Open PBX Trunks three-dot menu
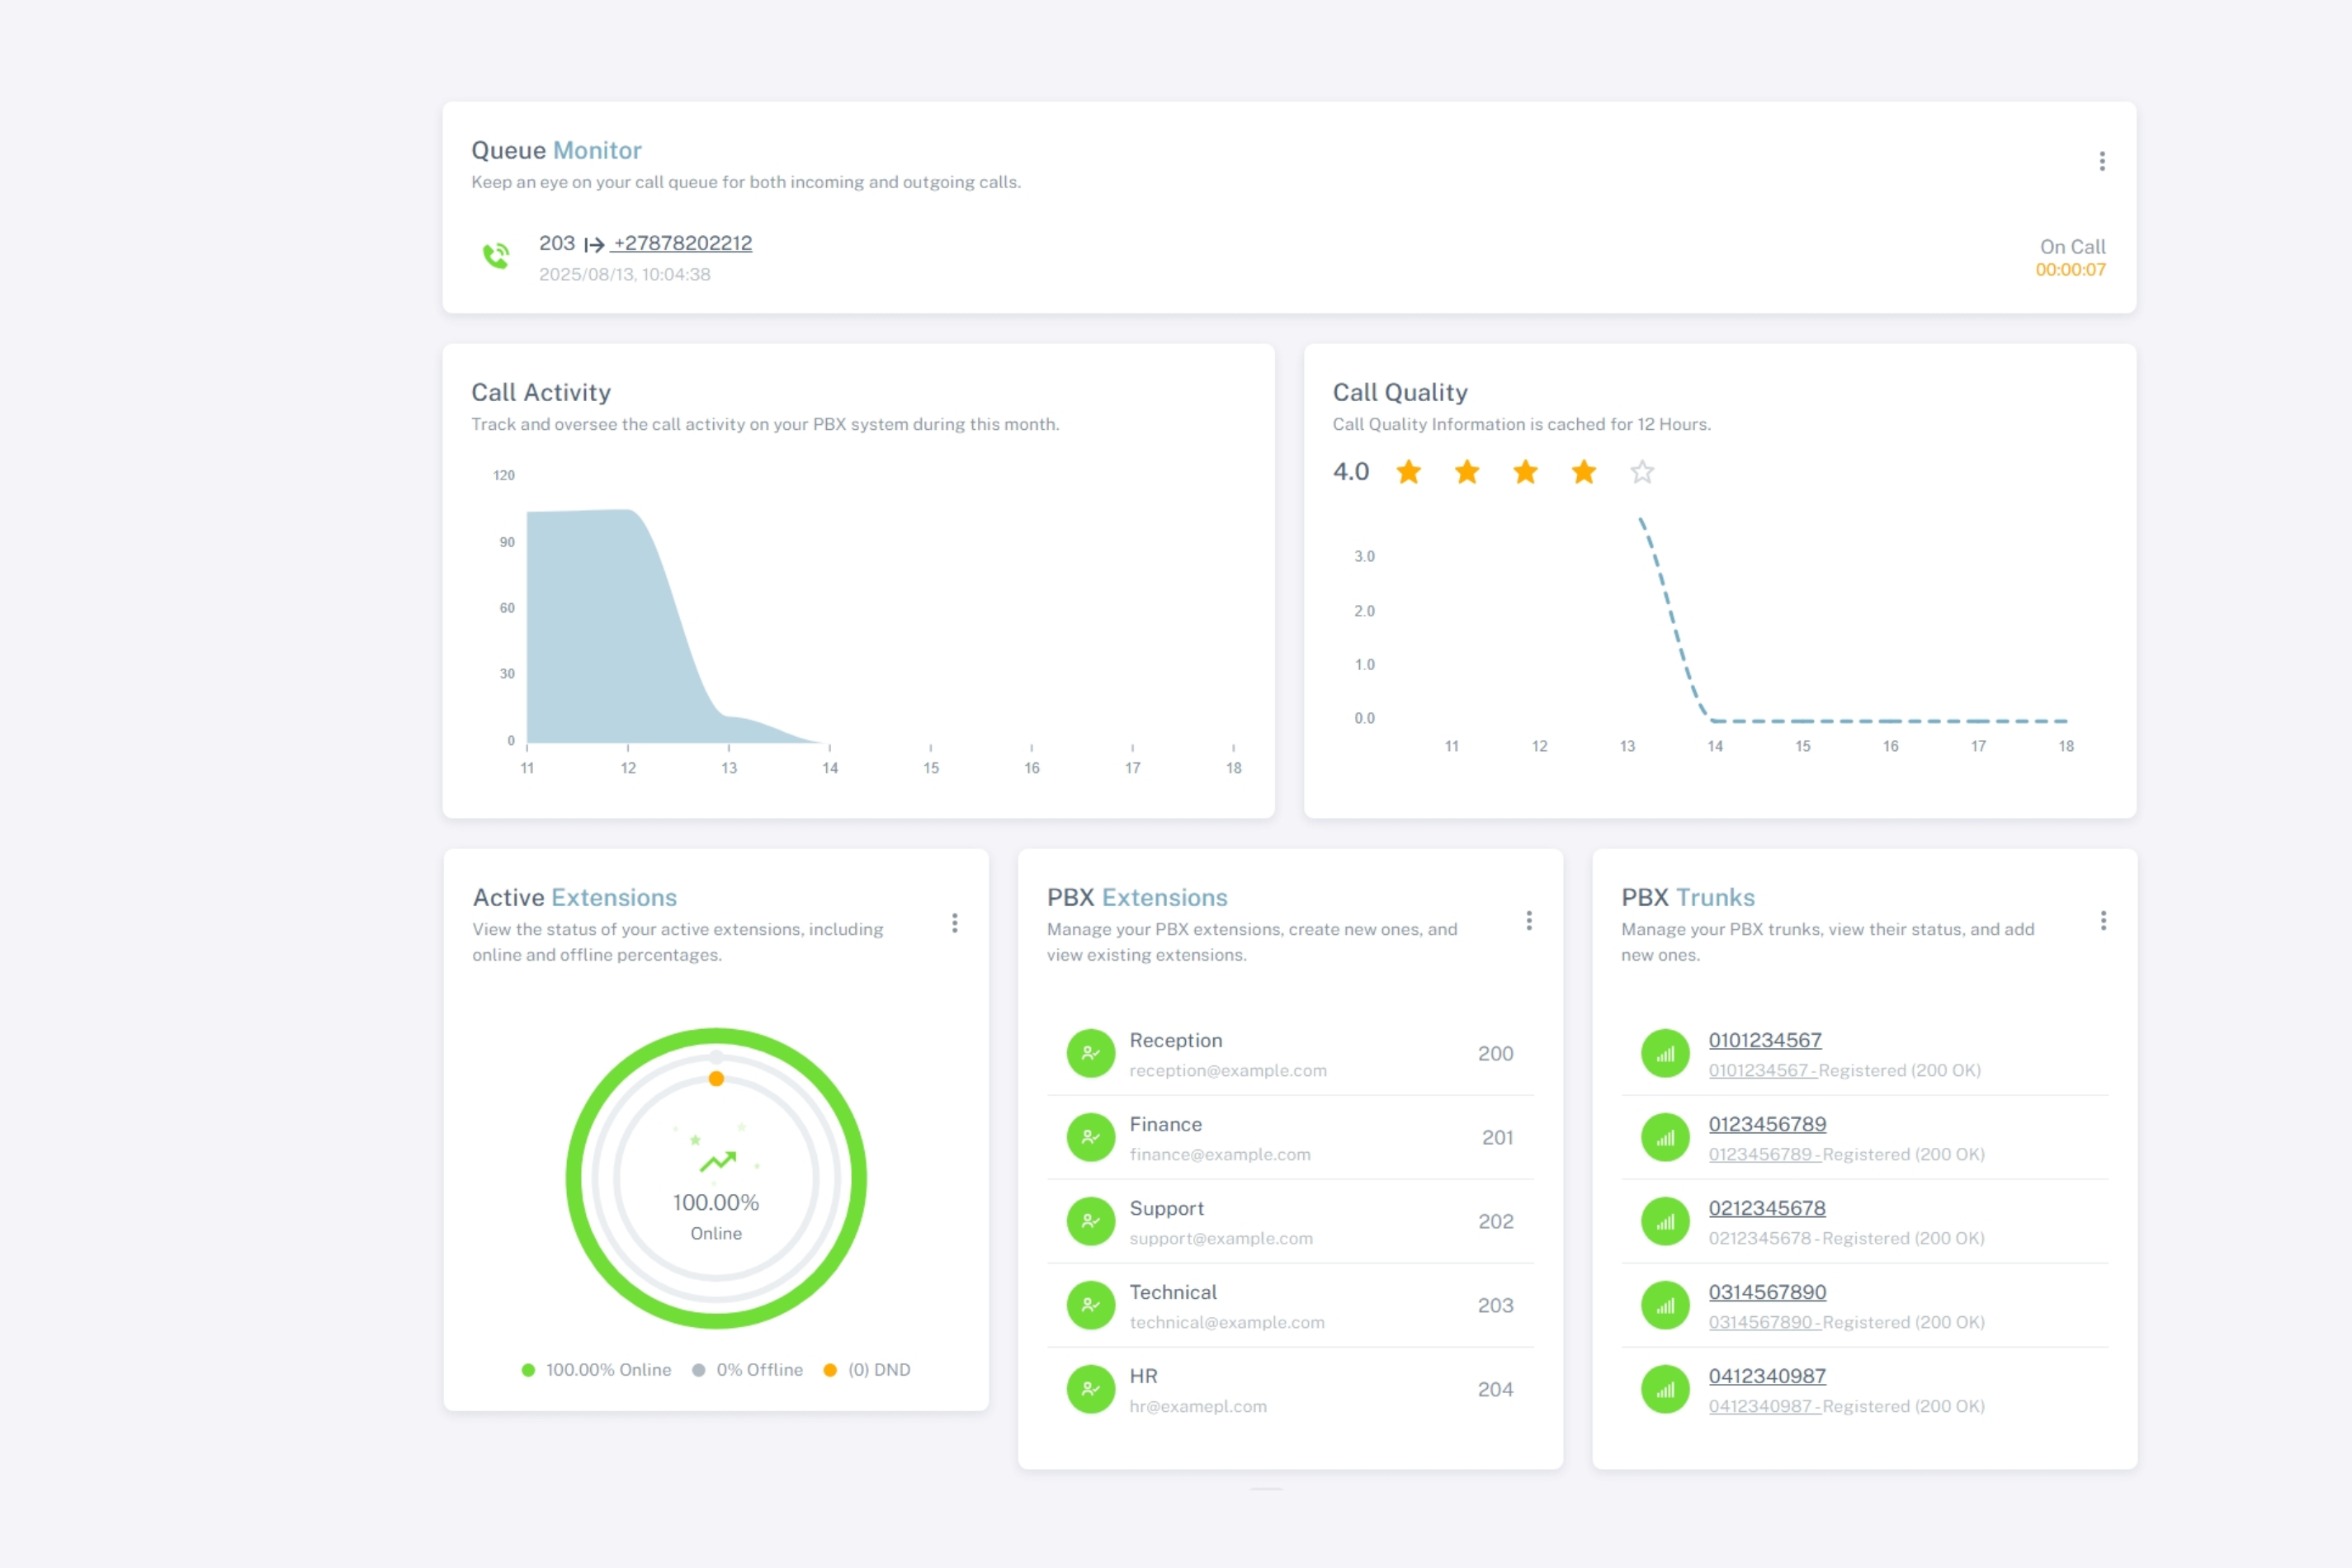 (x=2103, y=920)
